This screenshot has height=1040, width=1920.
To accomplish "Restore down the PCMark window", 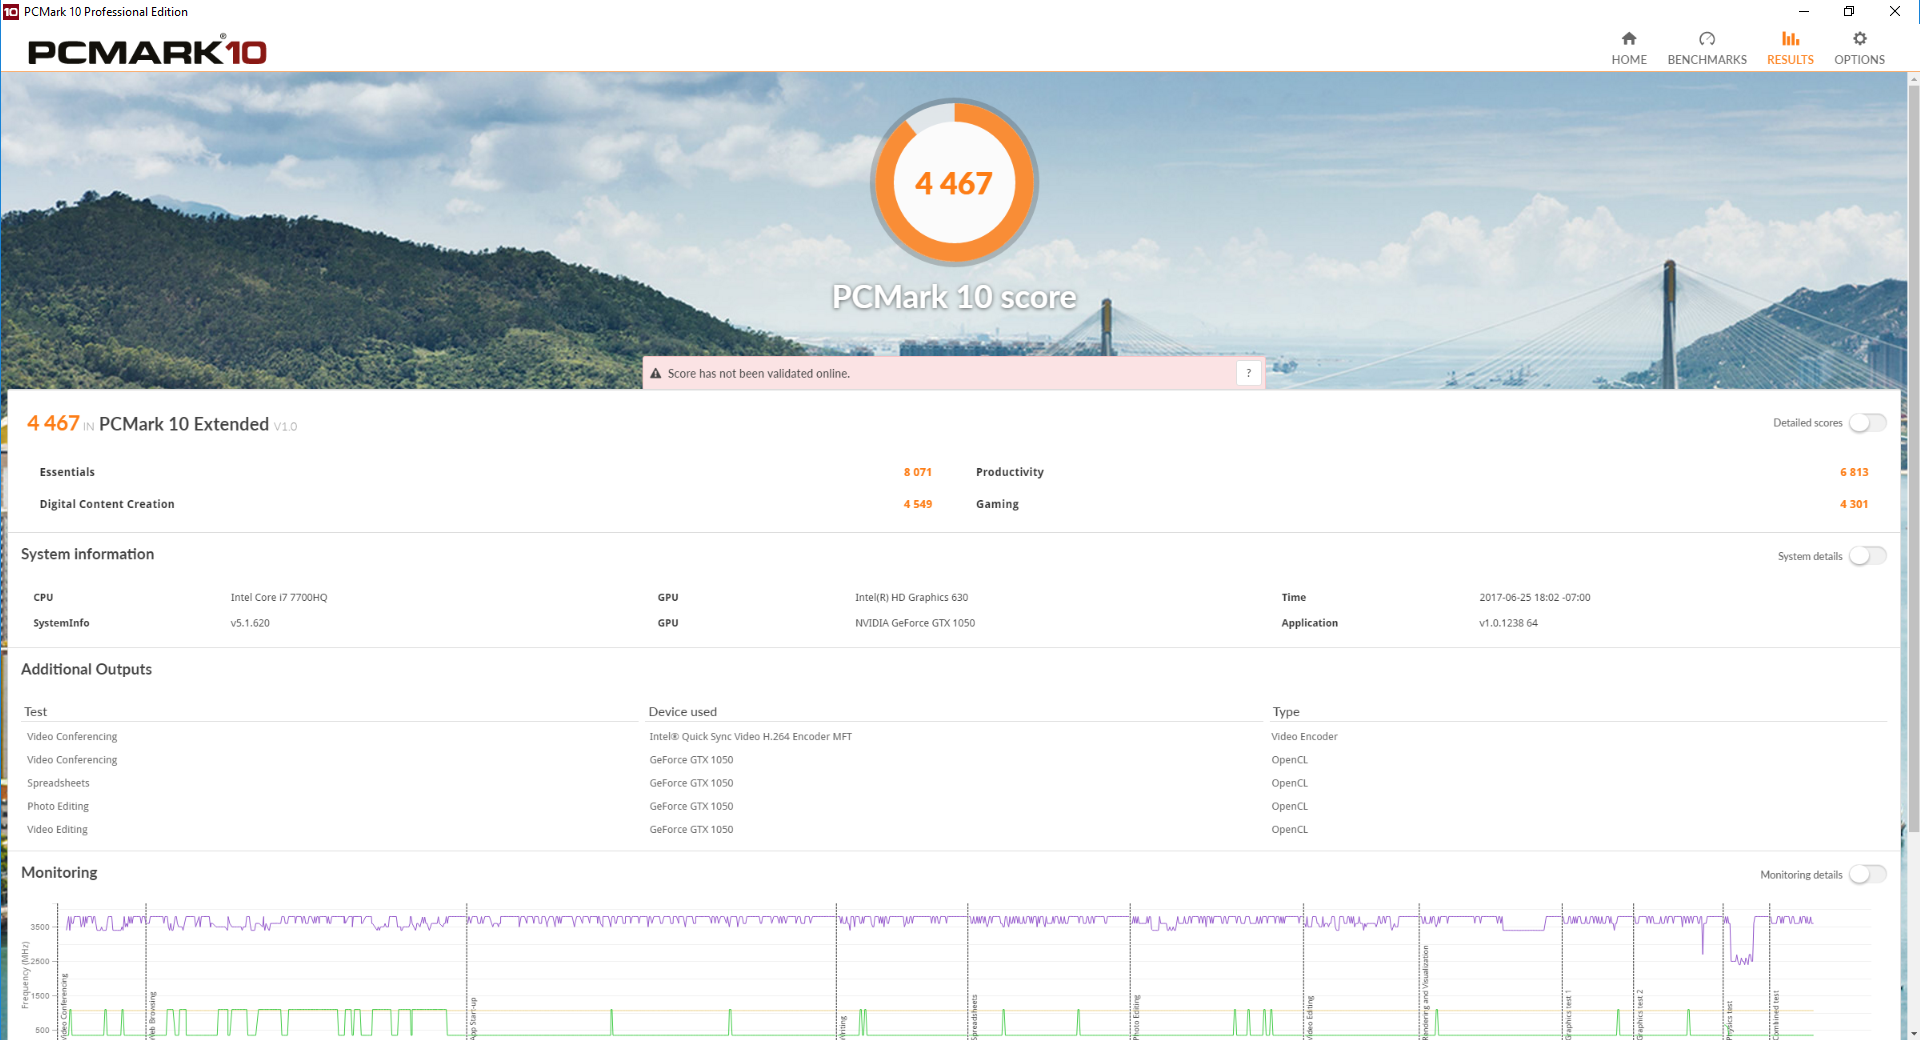I will (1848, 12).
